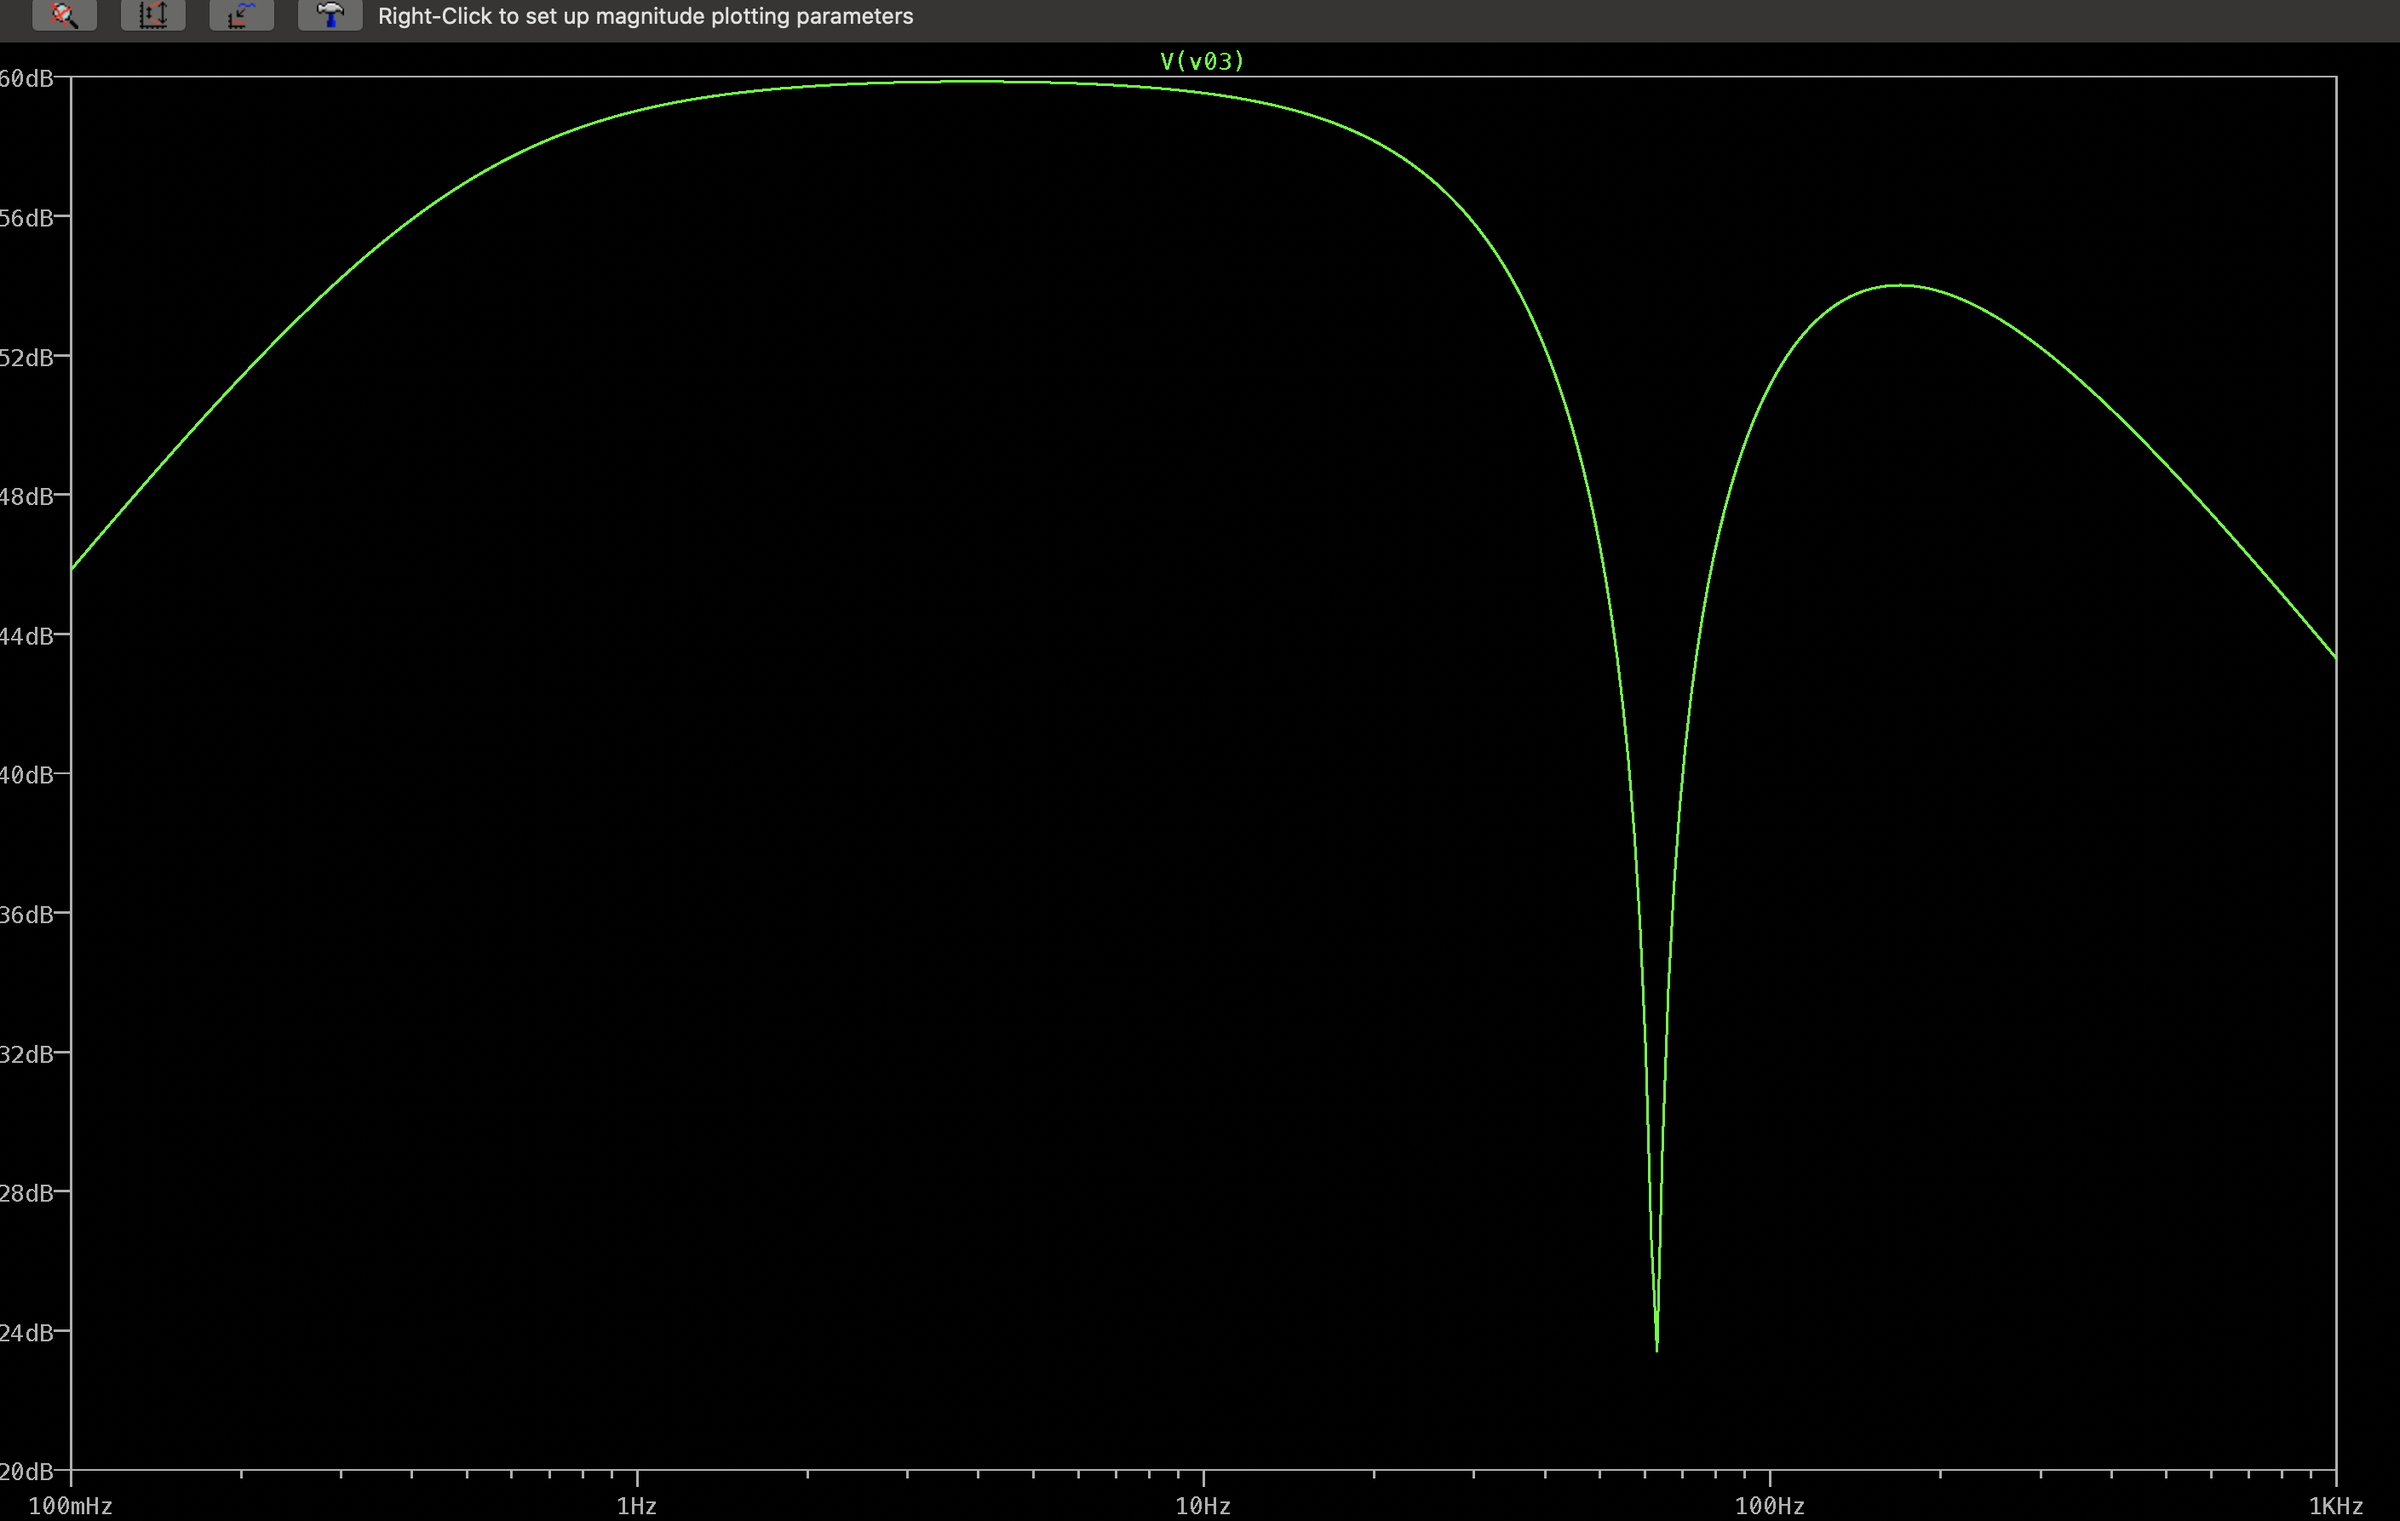
Task: Click the 20dB axis label
Action: coord(26,1472)
